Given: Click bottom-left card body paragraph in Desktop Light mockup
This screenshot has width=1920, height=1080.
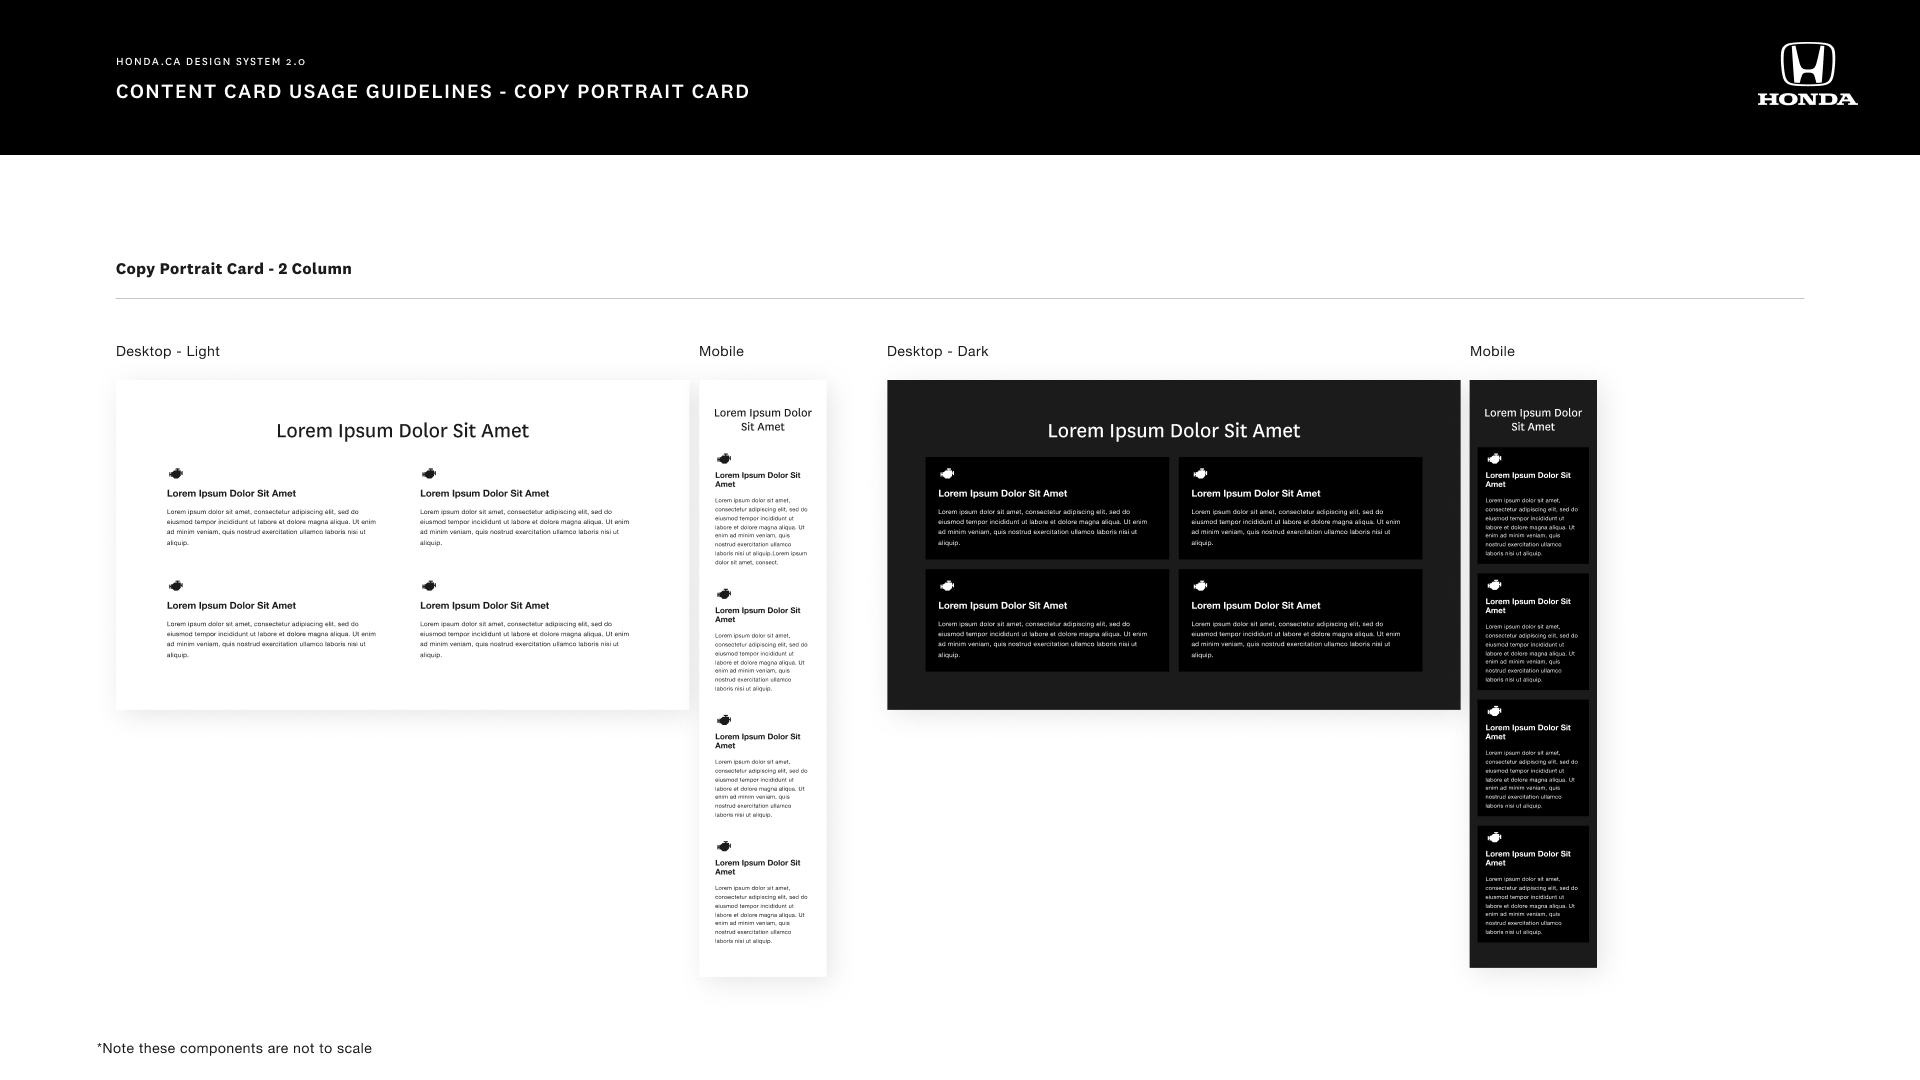Looking at the screenshot, I should tap(272, 639).
